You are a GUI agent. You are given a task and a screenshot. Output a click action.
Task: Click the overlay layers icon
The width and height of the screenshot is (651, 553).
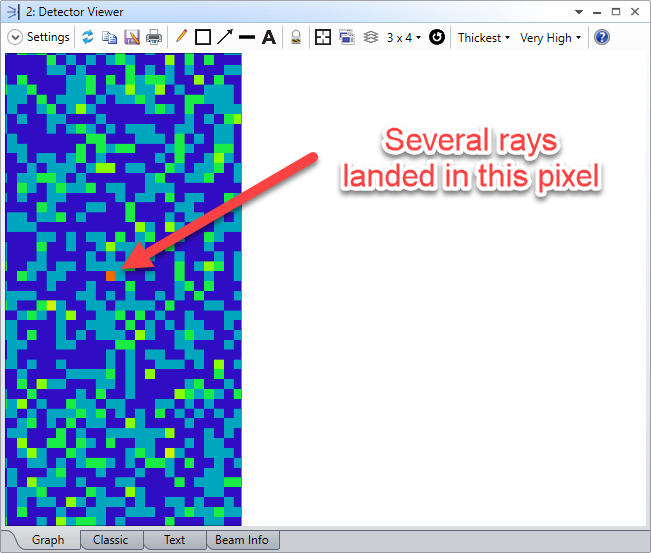coord(371,37)
